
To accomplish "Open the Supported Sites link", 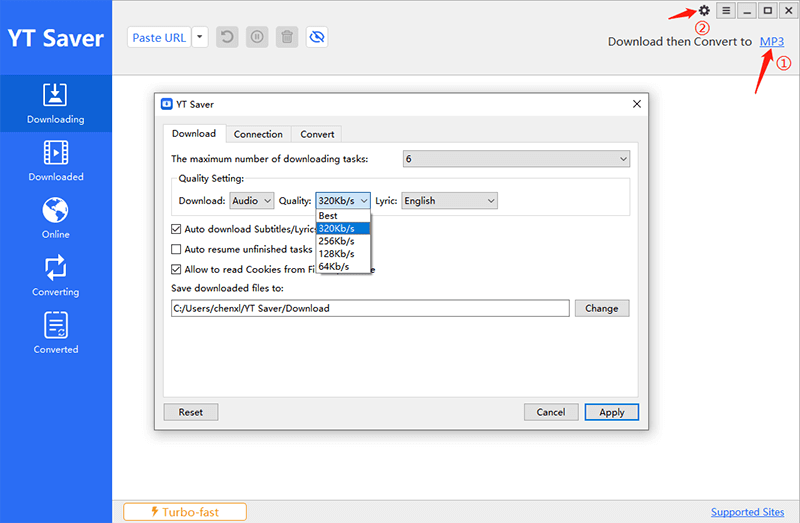I will [747, 512].
